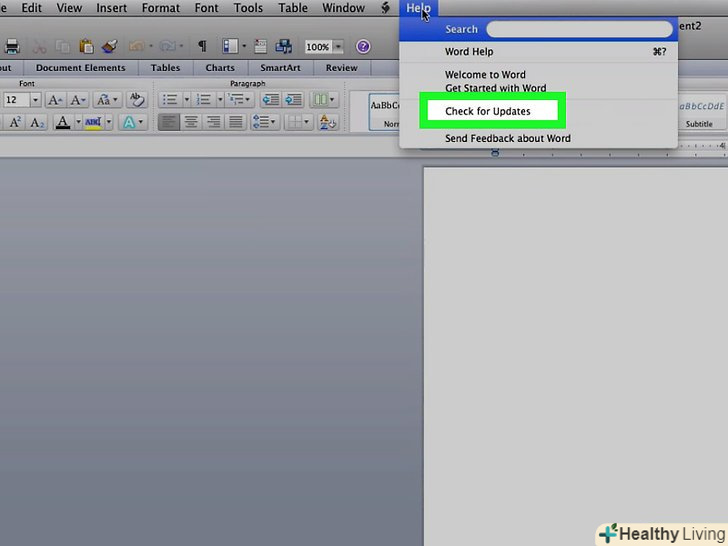The height and width of the screenshot is (546, 728).
Task: Click the zoom 100% field
Action: click(x=318, y=46)
